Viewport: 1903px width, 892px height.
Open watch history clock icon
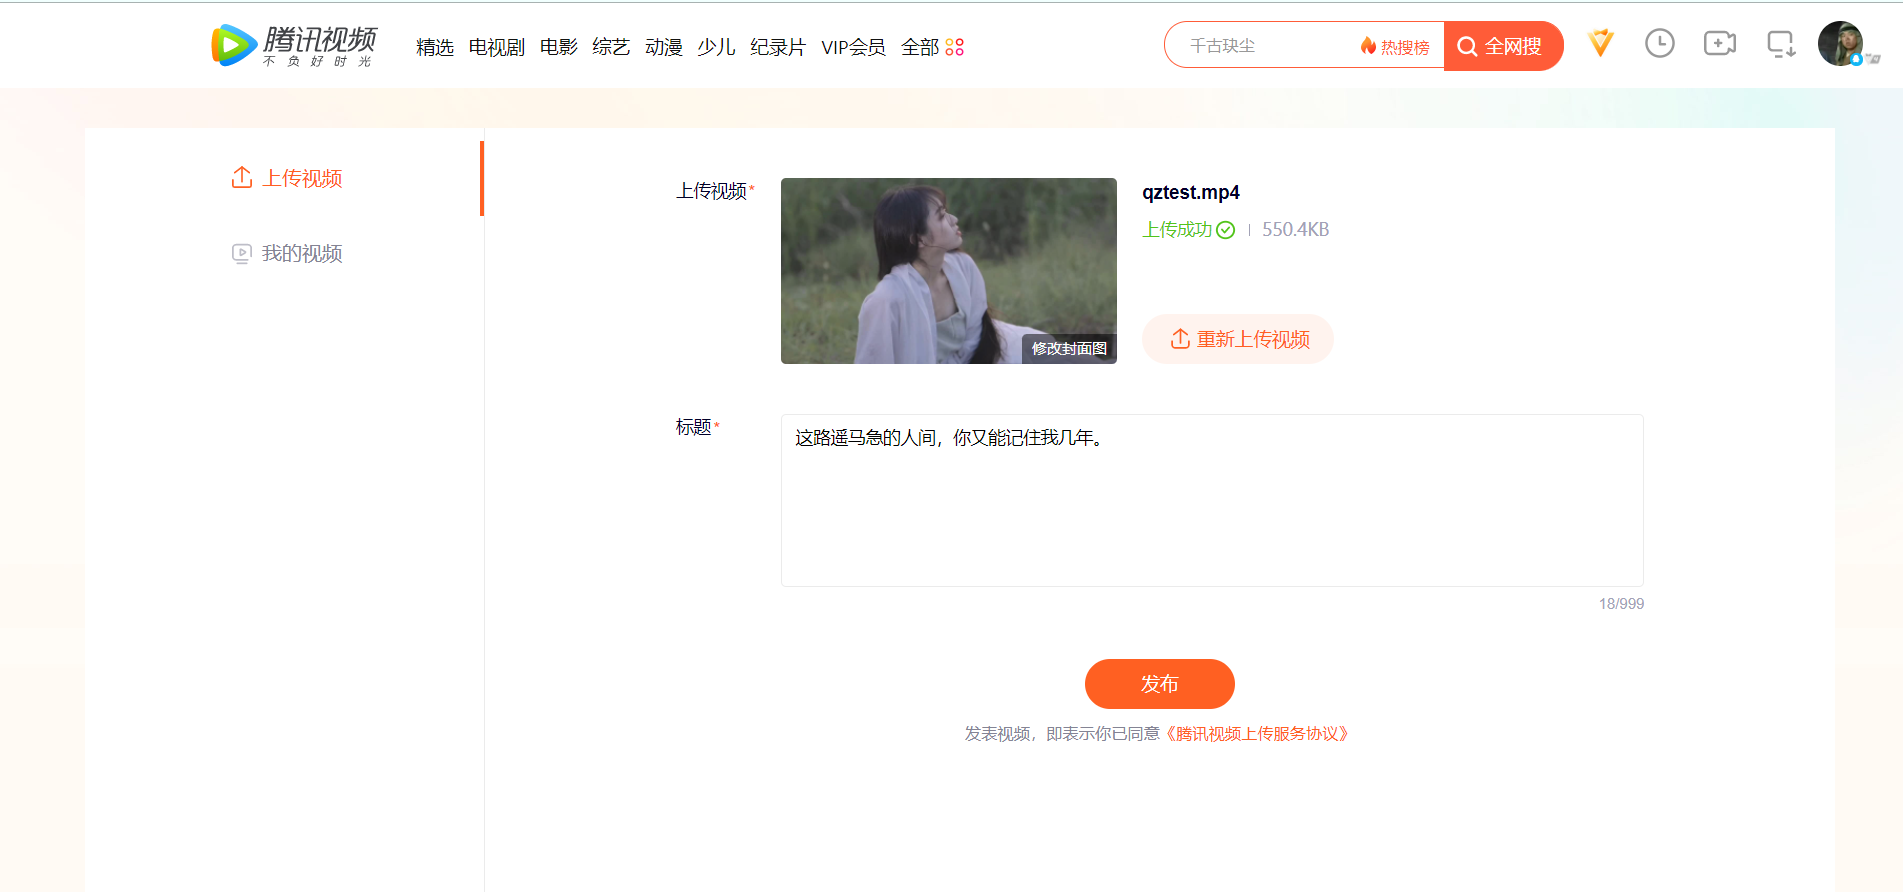pos(1659,44)
